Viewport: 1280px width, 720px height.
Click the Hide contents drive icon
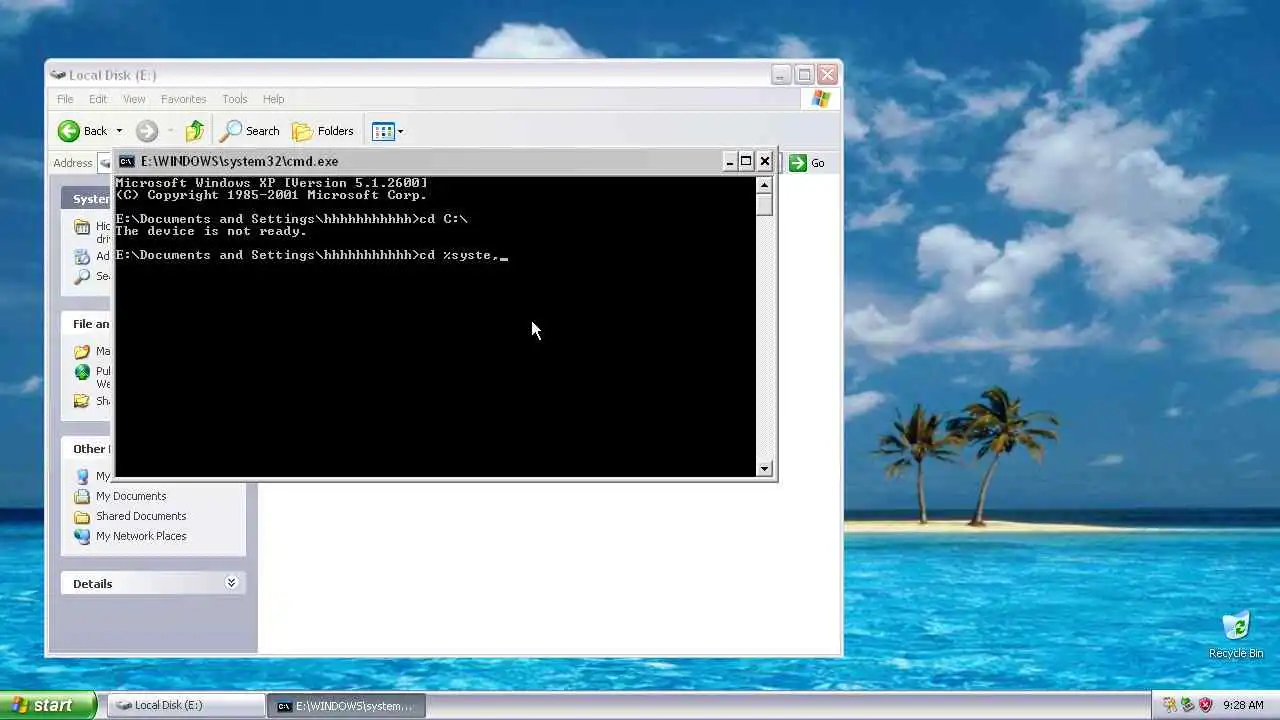click(82, 228)
